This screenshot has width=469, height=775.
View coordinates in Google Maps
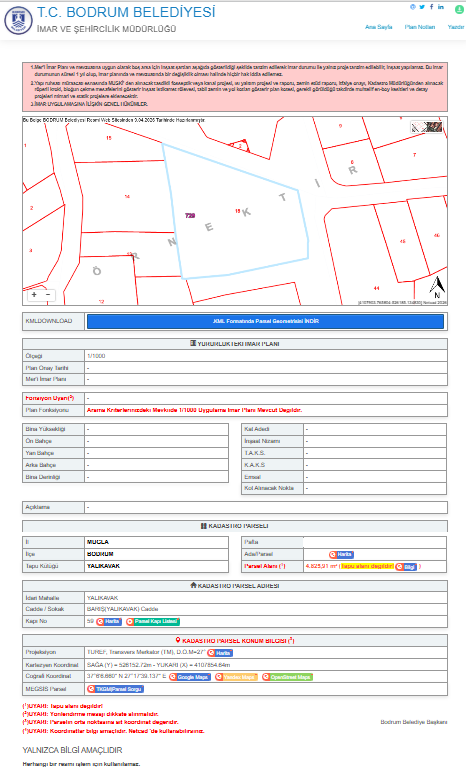tap(190, 677)
